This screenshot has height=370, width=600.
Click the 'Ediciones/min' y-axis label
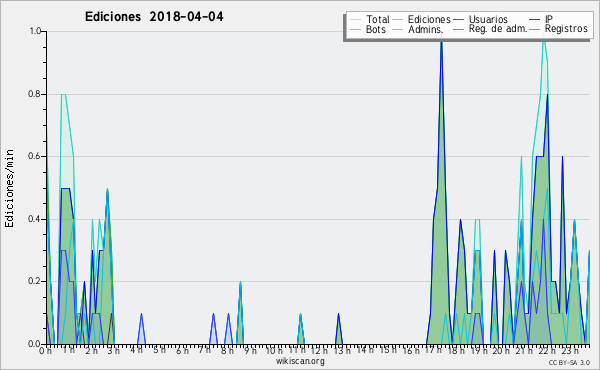click(x=9, y=188)
